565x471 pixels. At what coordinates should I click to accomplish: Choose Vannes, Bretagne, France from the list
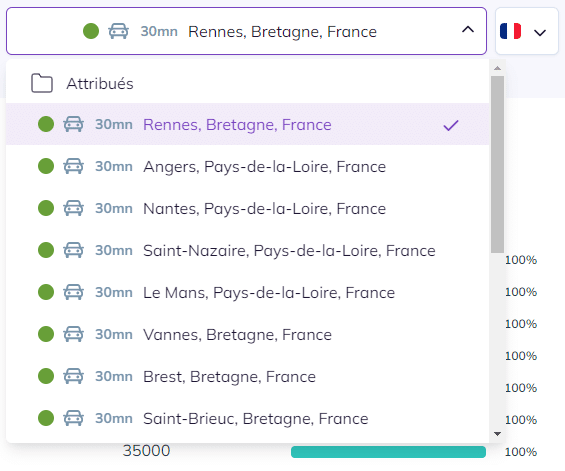[x=248, y=334]
